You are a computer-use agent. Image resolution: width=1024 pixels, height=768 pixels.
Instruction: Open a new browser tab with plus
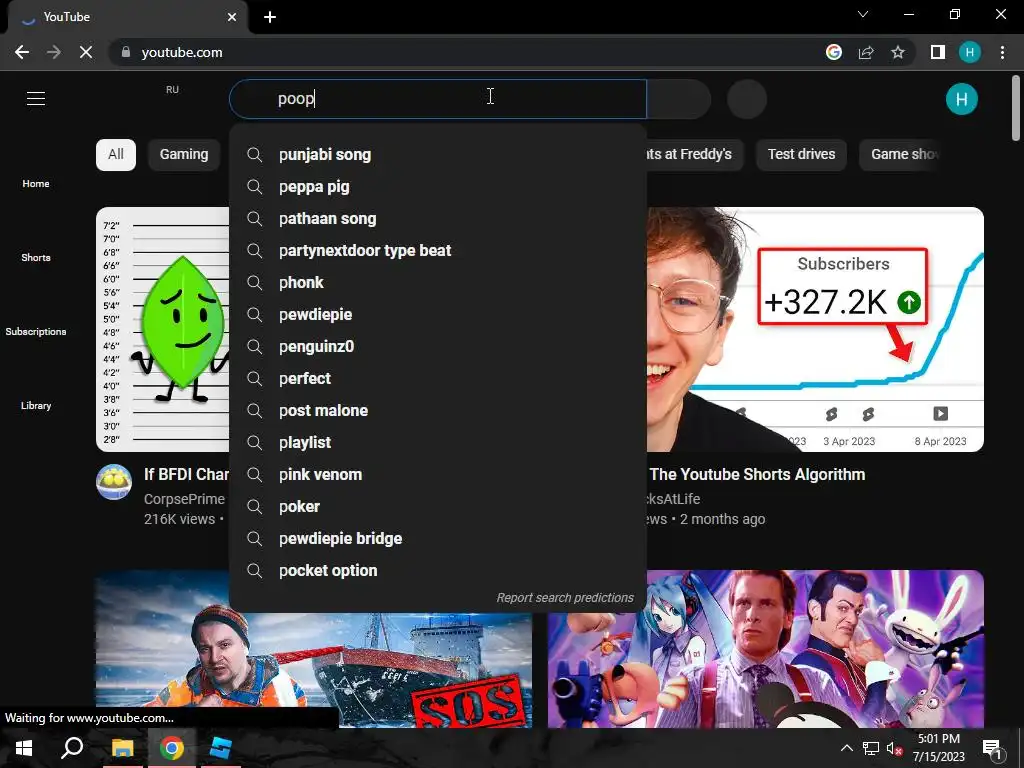(x=270, y=17)
